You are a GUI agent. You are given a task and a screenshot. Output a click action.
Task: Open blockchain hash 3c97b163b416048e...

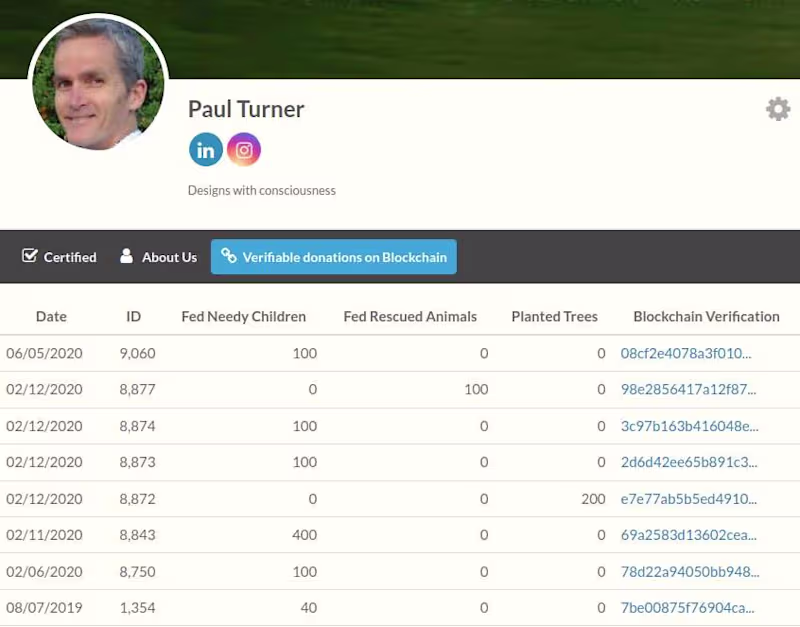click(x=689, y=426)
